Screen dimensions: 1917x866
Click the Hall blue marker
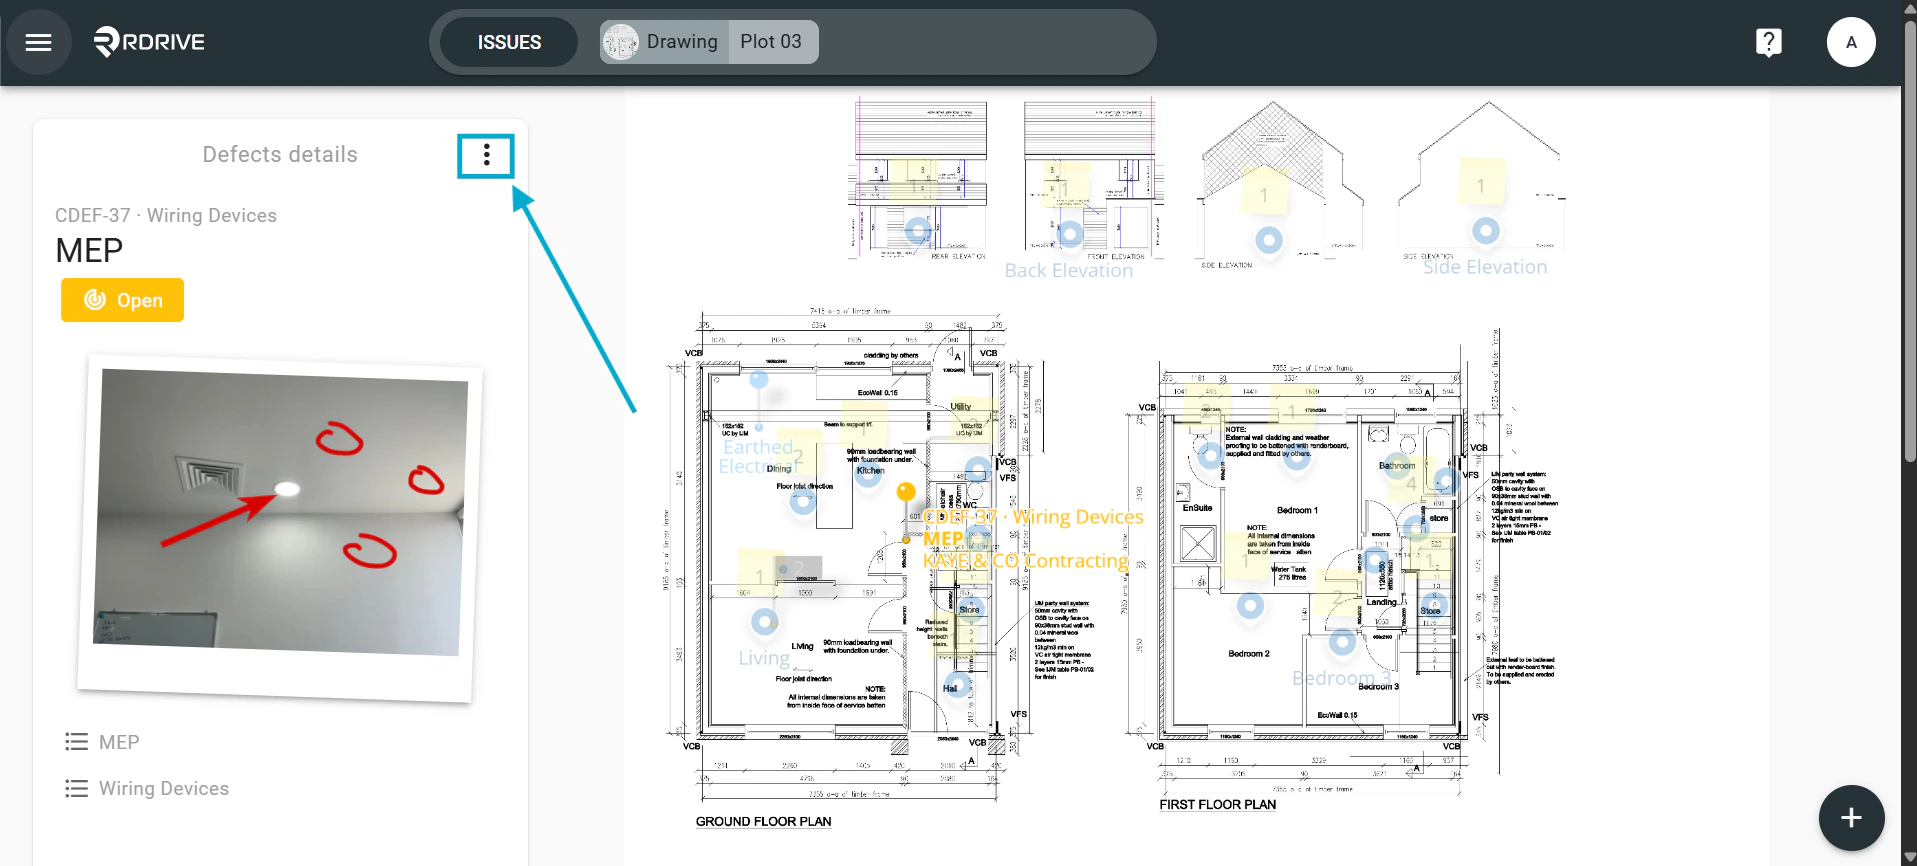(957, 686)
